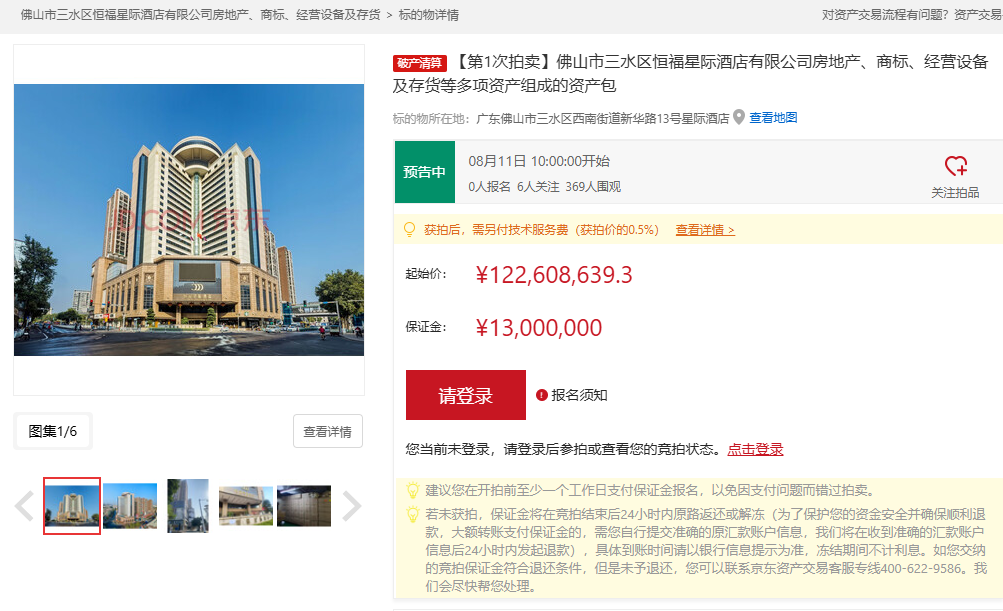Select the second hotel aerial thumbnail
Viewport: 1003px width, 611px height.
[130, 505]
